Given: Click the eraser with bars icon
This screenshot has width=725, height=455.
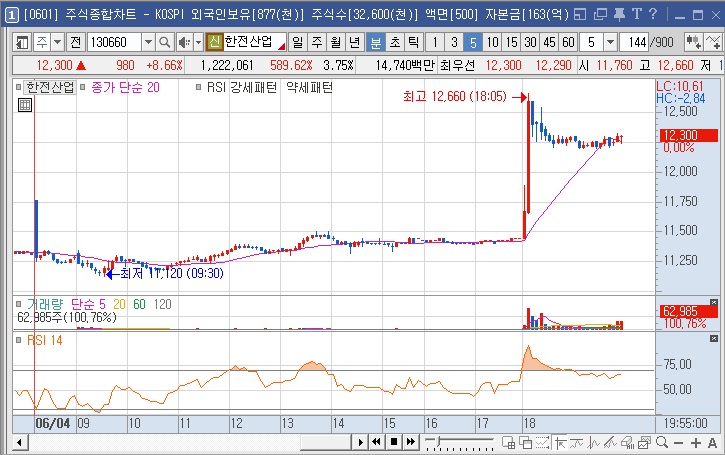Looking at the screenshot, I should point(627,443).
